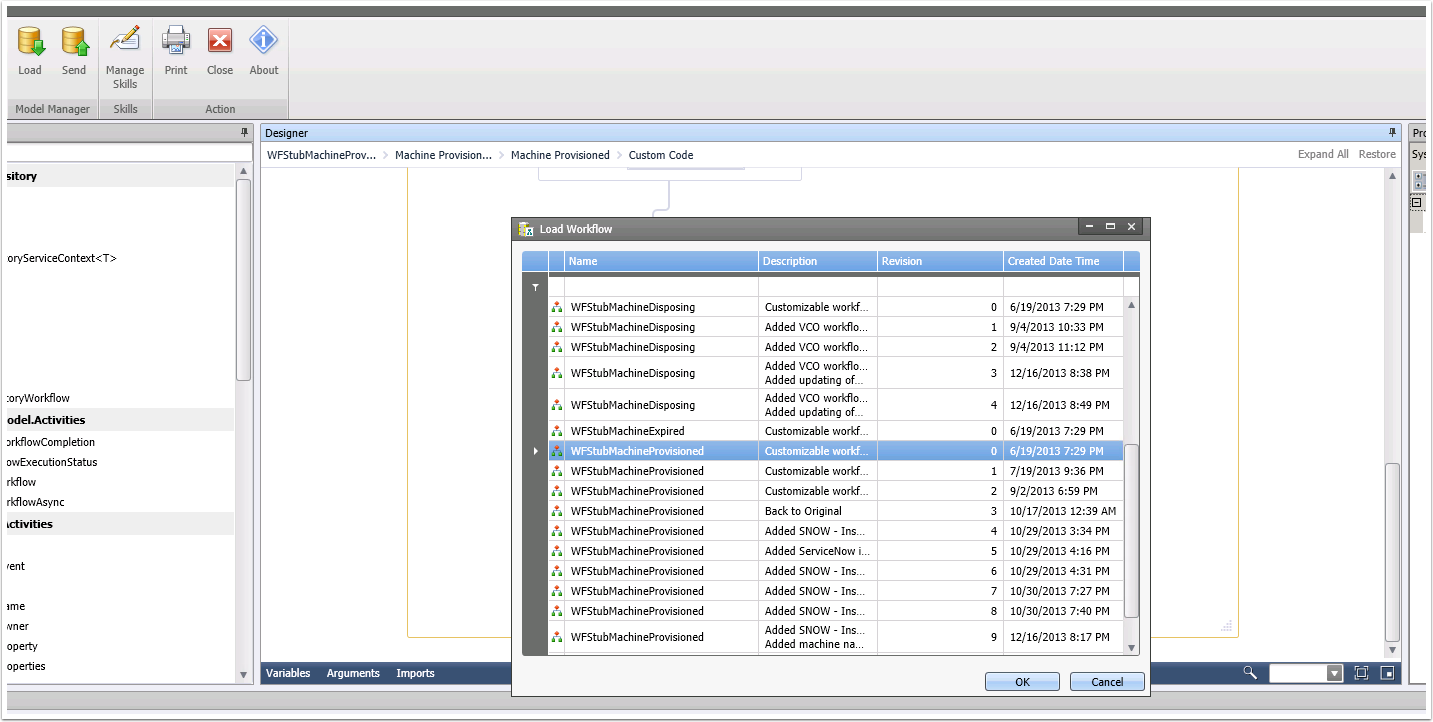Click the Load model icon
The width and height of the screenshot is (1433, 722).
pyautogui.click(x=31, y=41)
